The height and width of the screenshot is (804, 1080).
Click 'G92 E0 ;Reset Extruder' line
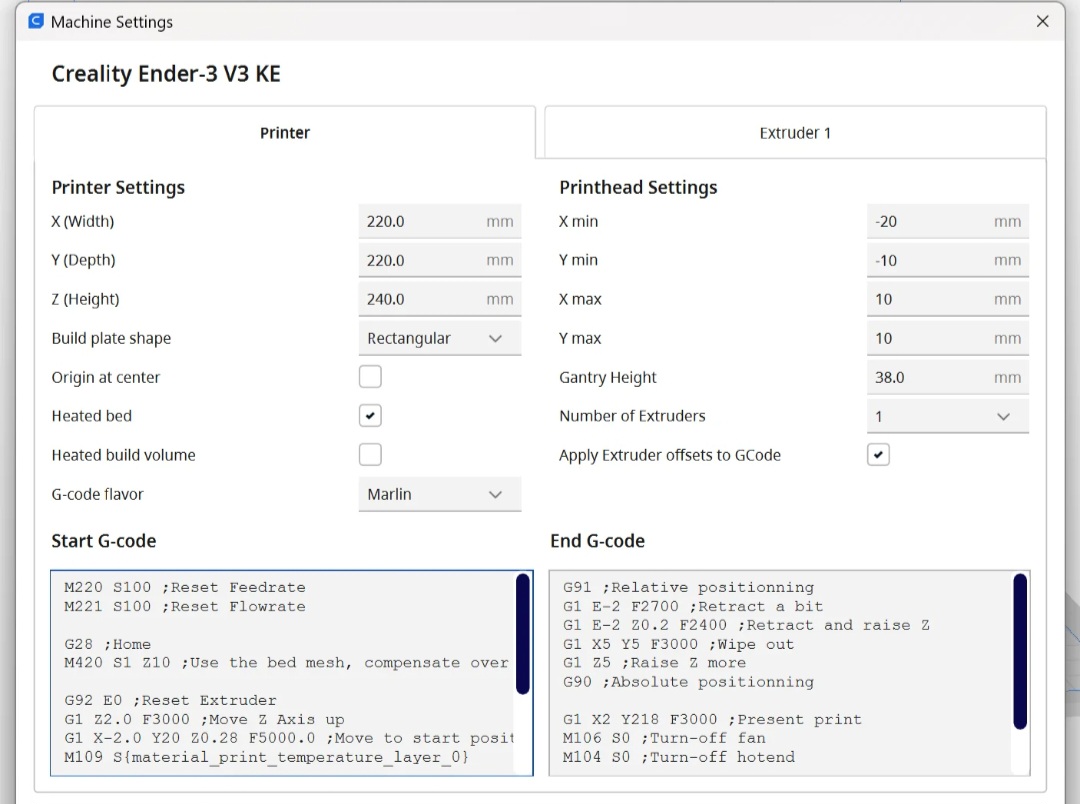tap(170, 701)
